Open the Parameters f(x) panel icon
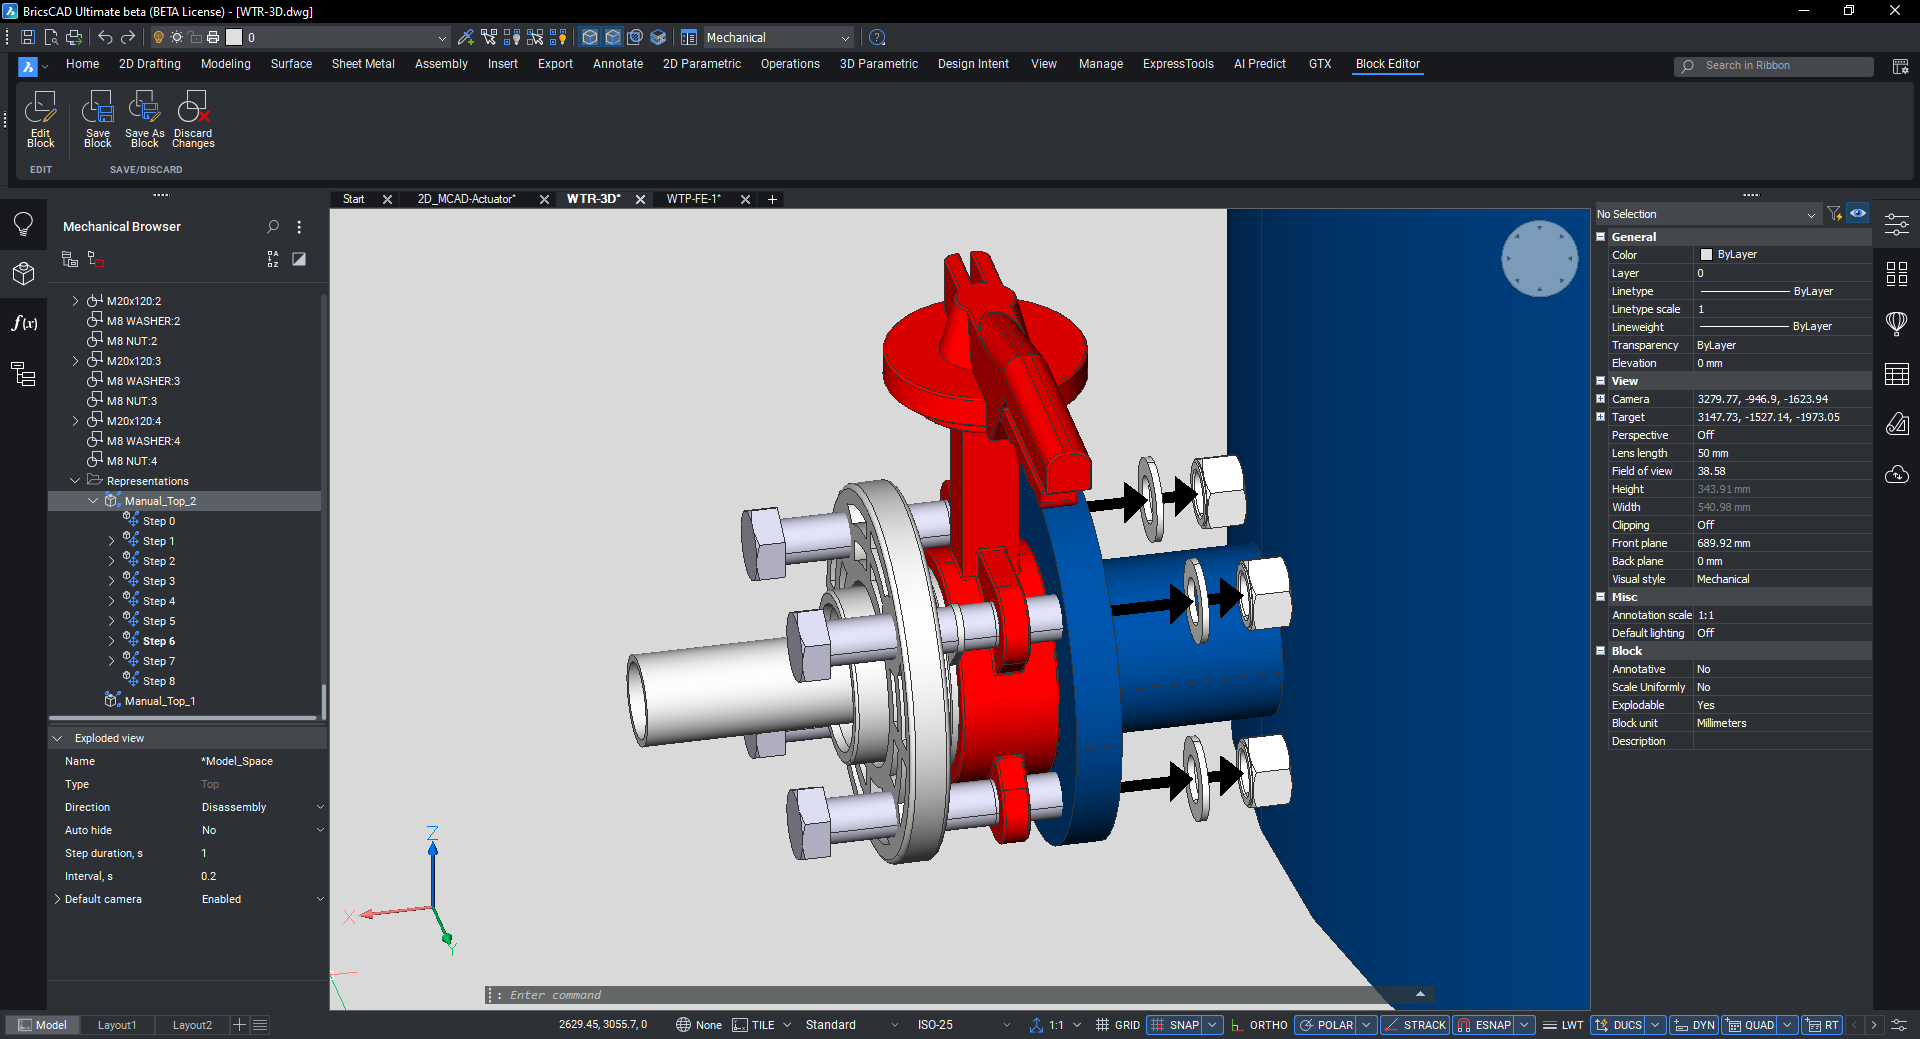This screenshot has height=1039, width=1920. pos(23,323)
